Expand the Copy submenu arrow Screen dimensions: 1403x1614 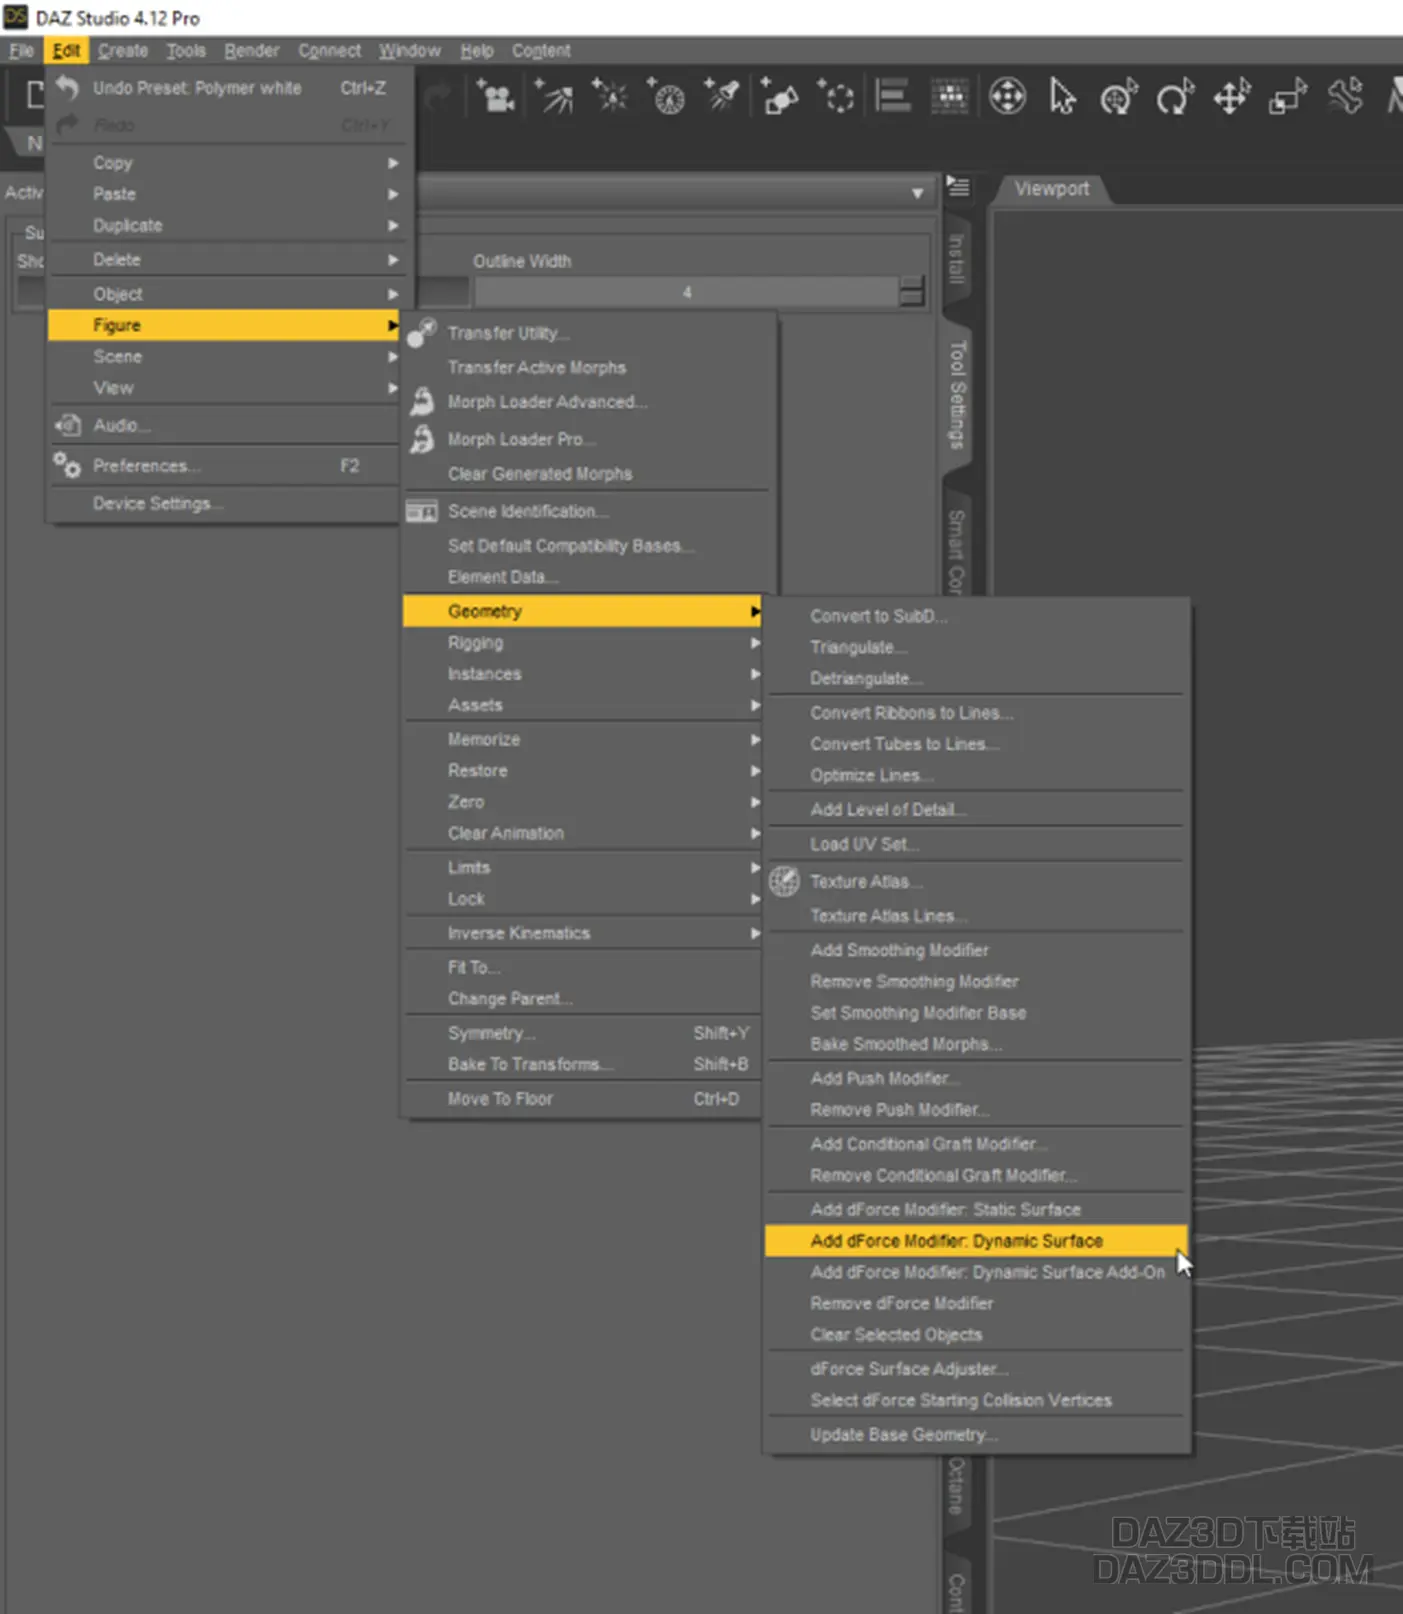[393, 162]
